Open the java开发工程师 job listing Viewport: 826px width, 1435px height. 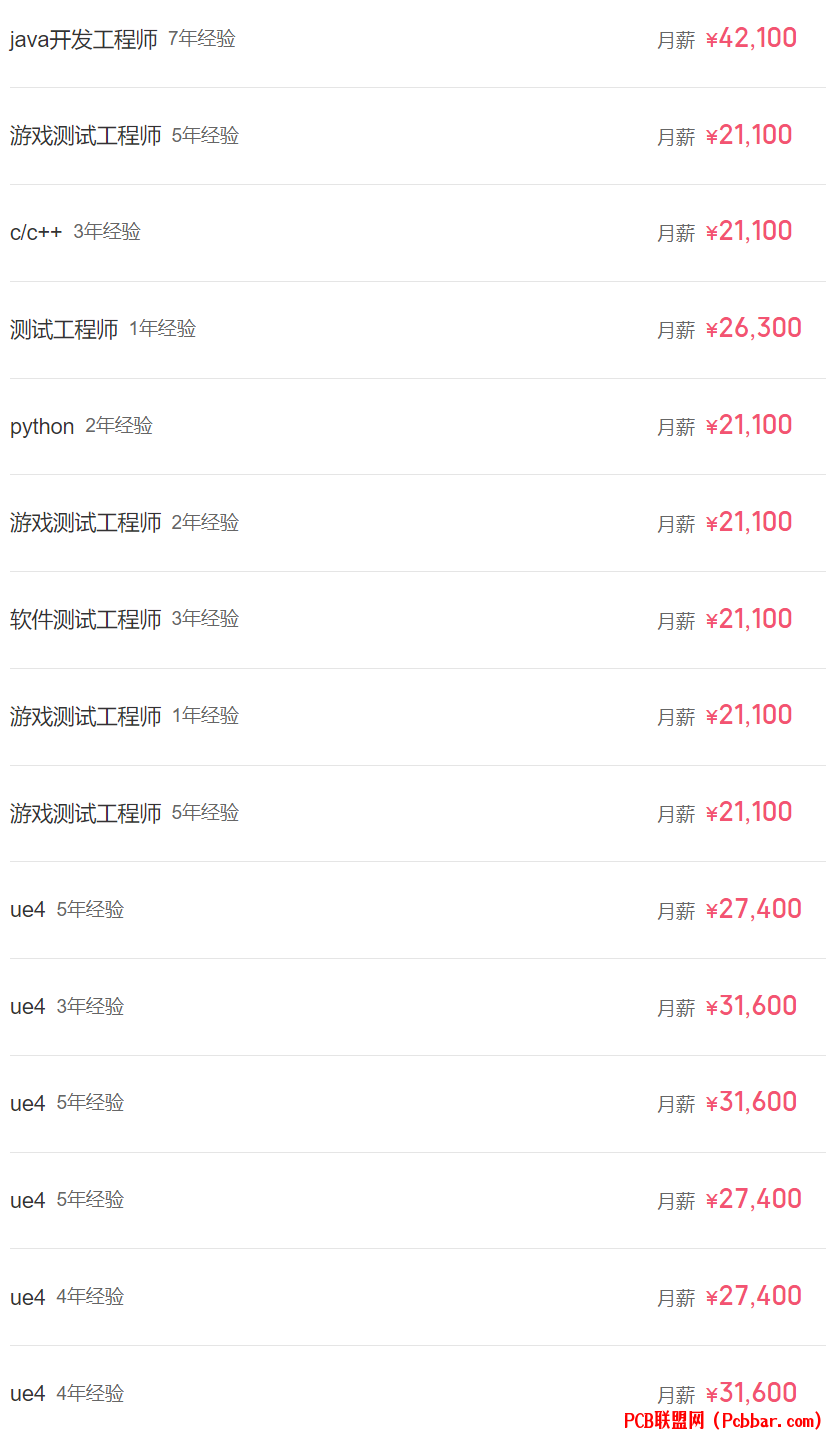click(84, 40)
